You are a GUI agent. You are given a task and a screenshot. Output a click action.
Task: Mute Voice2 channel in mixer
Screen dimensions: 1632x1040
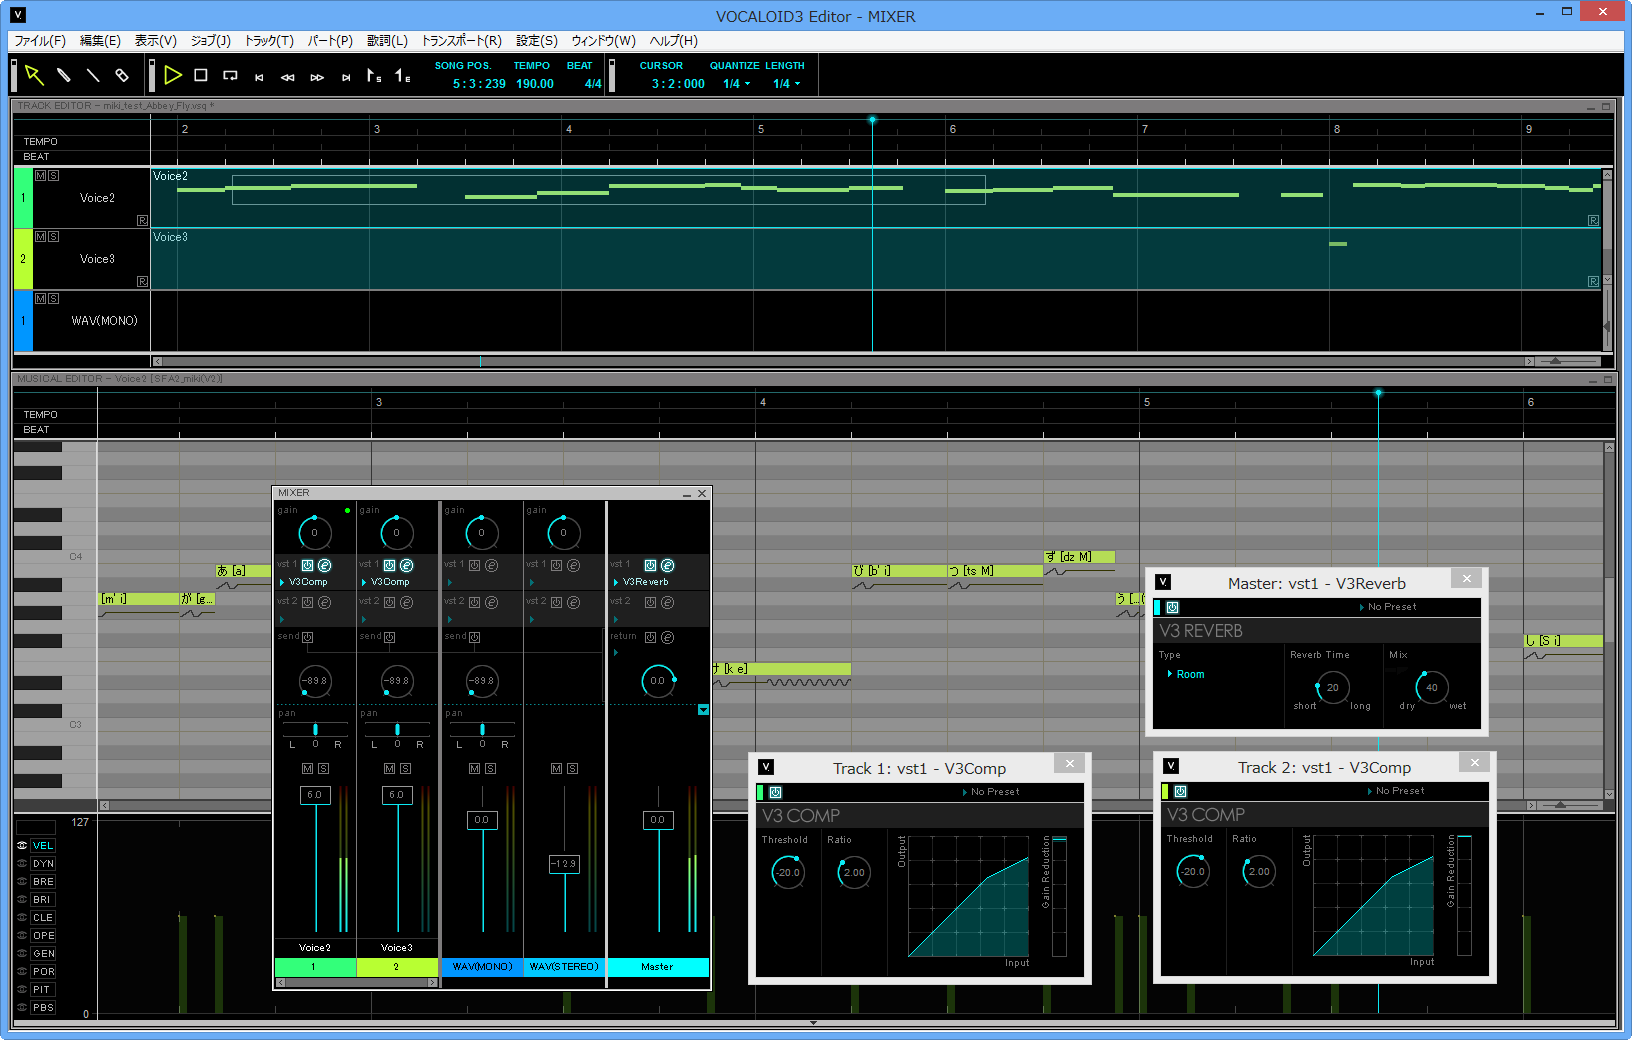pos(307,768)
